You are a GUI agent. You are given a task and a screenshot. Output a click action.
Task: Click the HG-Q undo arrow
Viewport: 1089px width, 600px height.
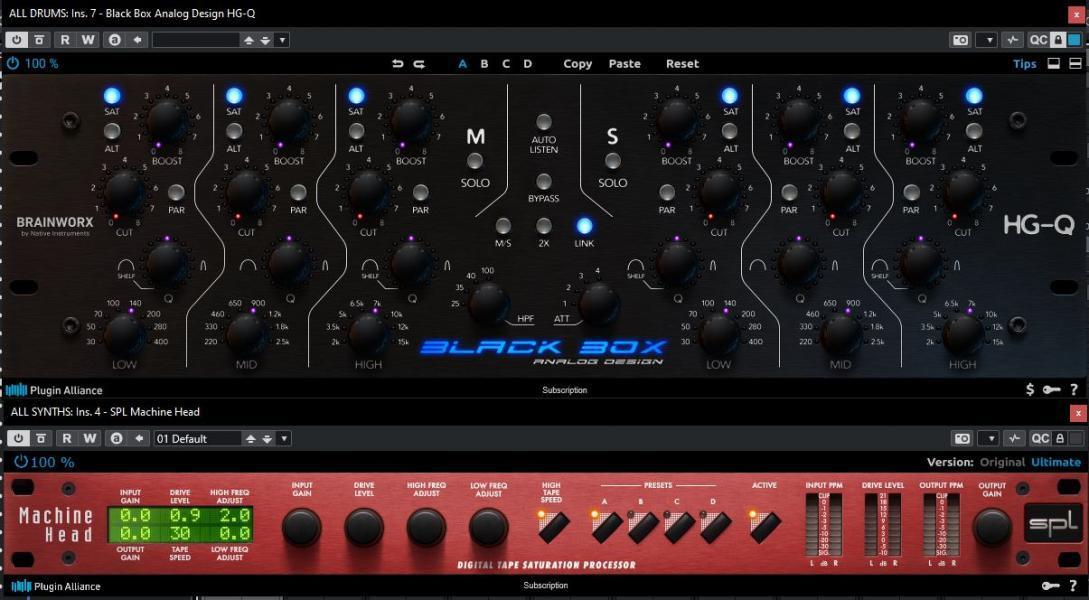398,63
